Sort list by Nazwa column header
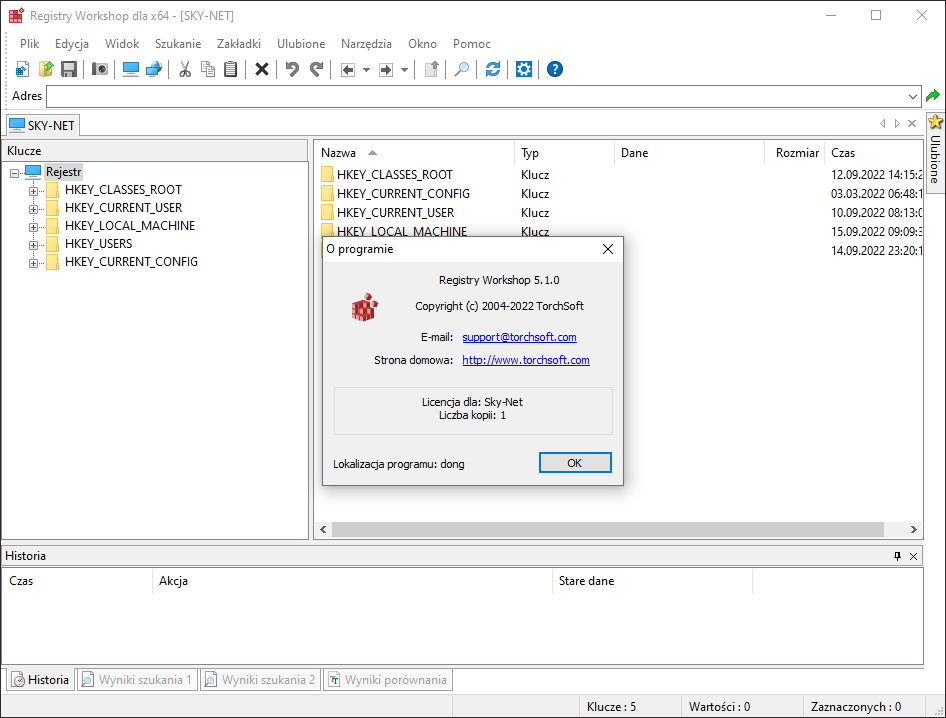The image size is (946, 718). pyautogui.click(x=416, y=153)
